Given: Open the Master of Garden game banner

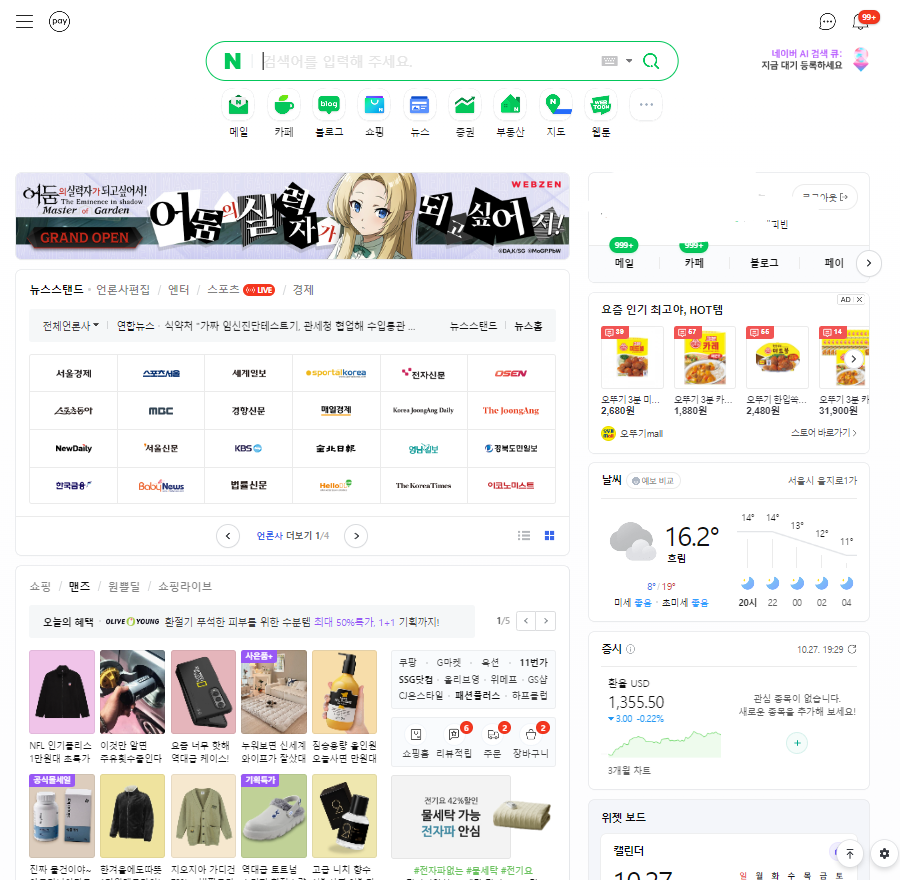Looking at the screenshot, I should (293, 216).
